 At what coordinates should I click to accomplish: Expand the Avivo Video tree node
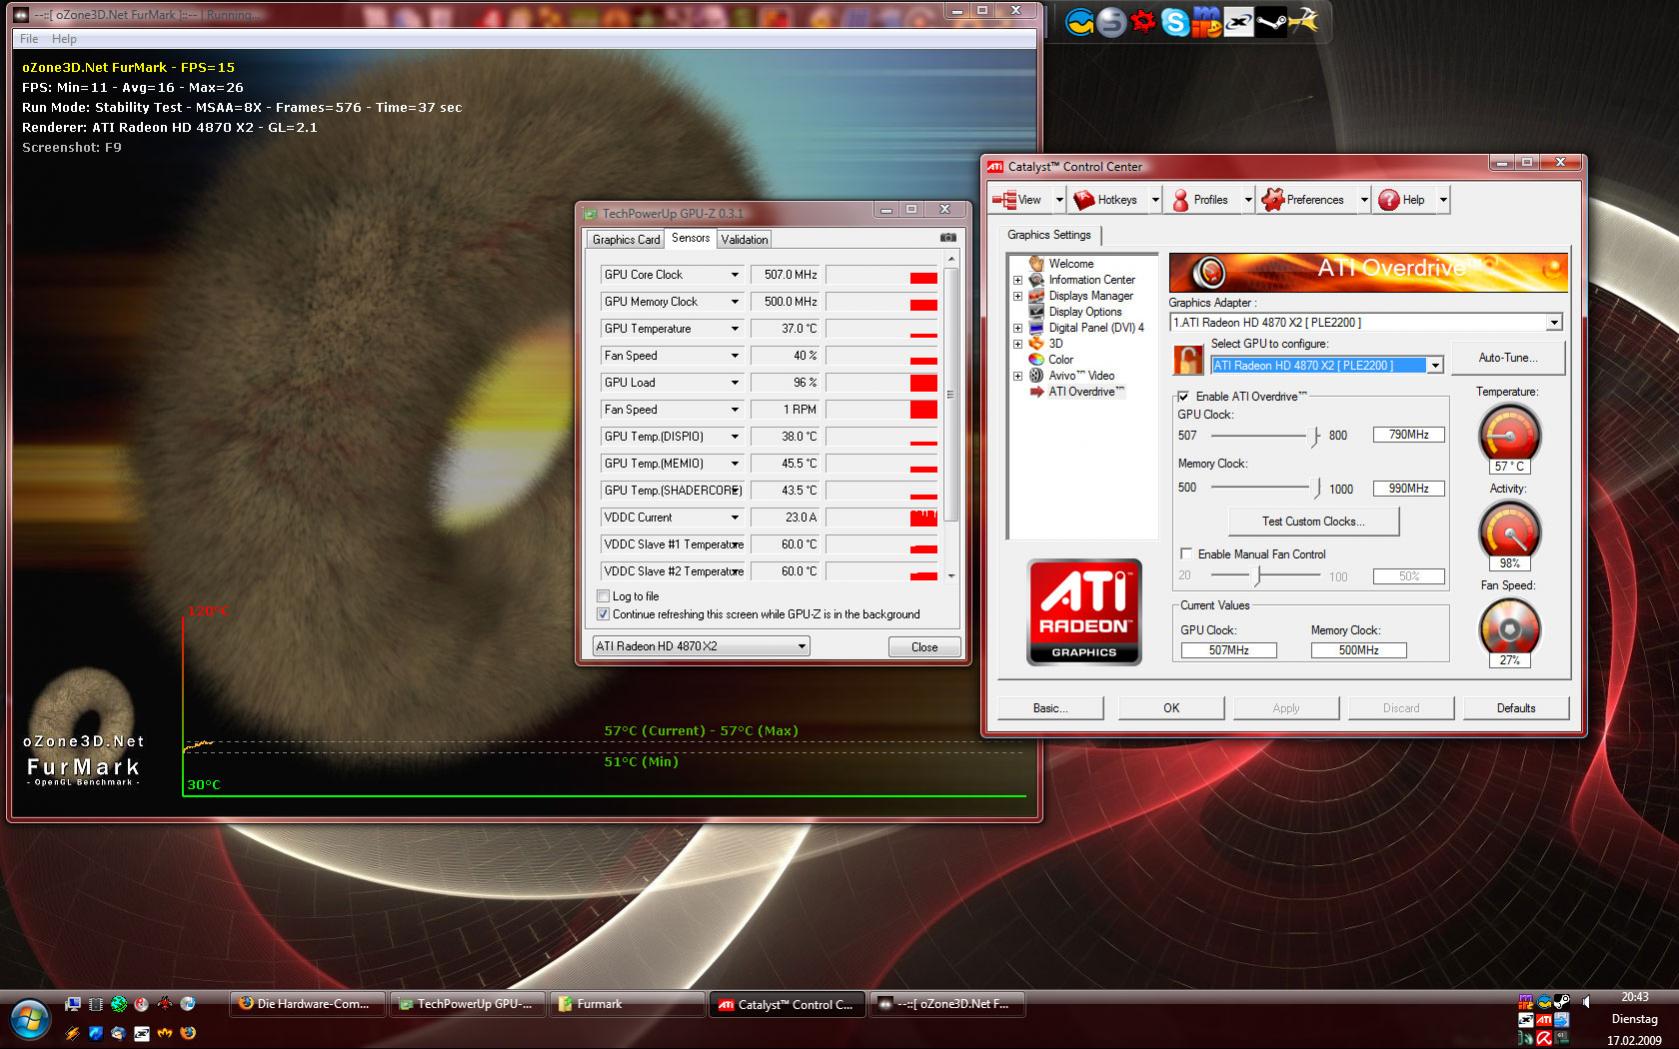coord(1018,376)
